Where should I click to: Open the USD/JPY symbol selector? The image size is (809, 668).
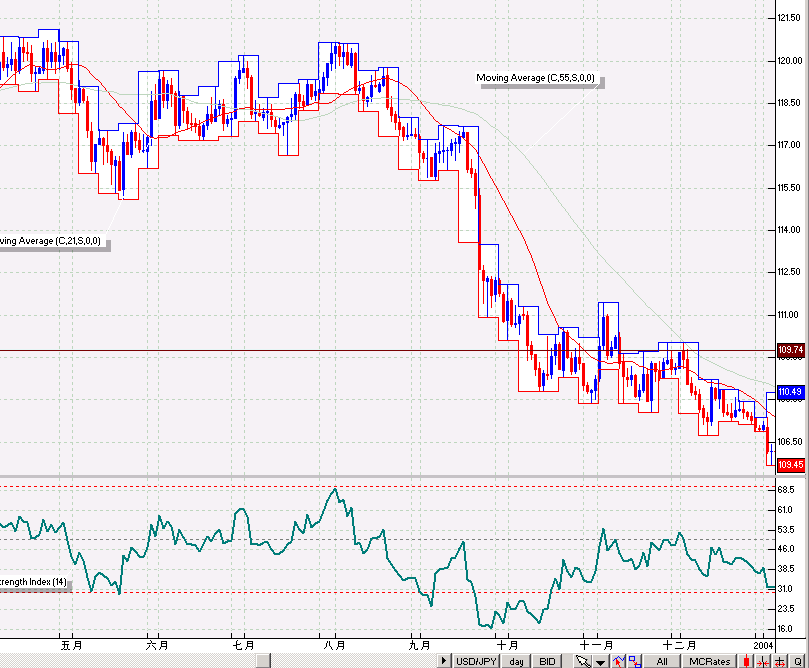pos(476,661)
